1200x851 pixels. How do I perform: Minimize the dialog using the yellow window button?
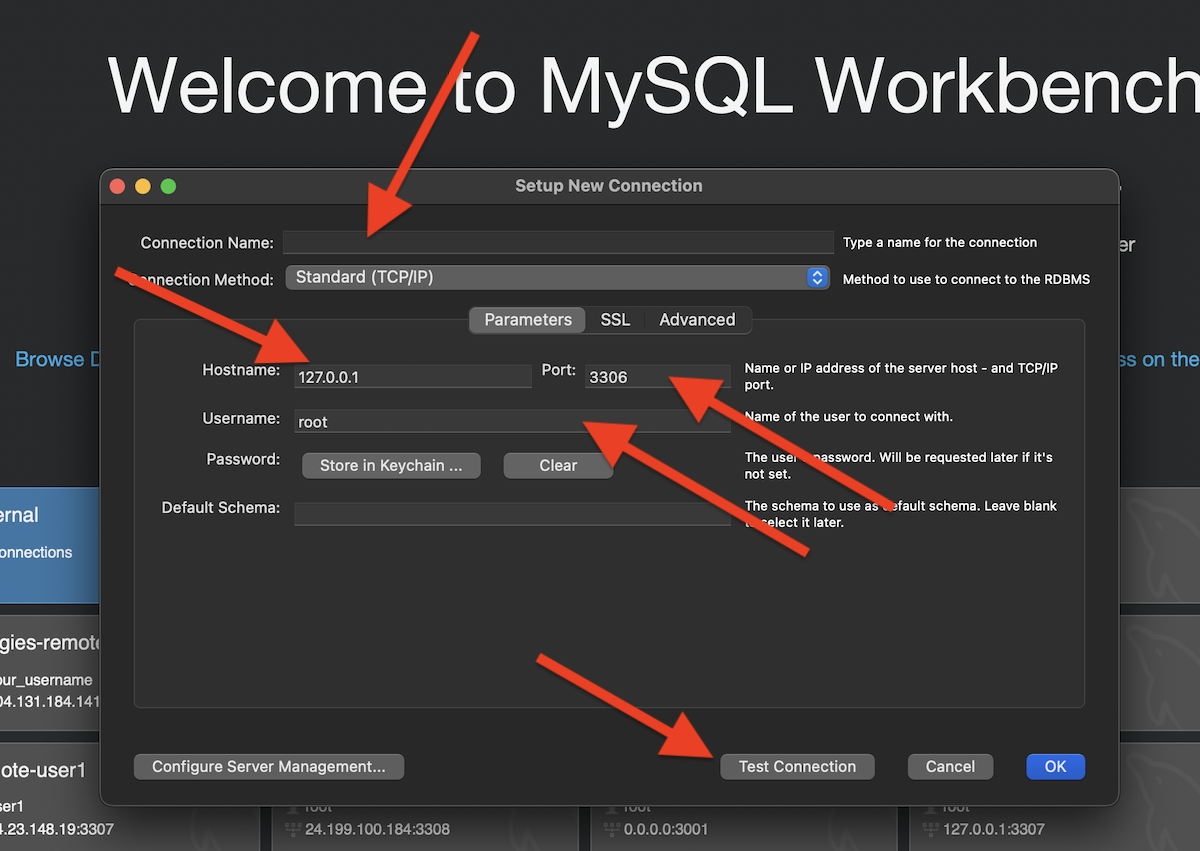point(142,186)
